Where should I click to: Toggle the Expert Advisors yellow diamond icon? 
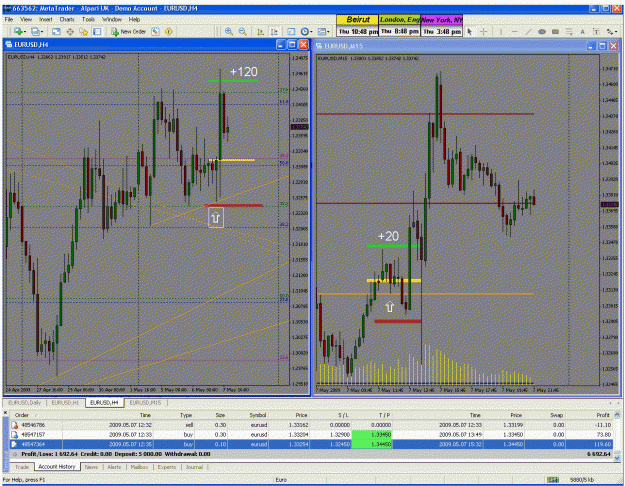(169, 31)
